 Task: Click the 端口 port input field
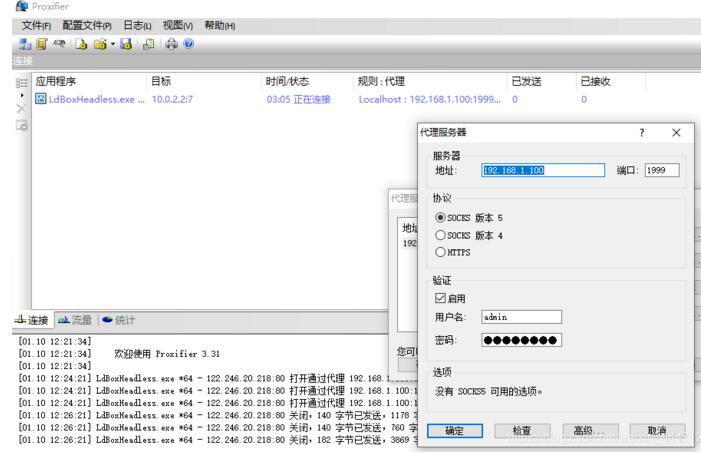point(661,170)
